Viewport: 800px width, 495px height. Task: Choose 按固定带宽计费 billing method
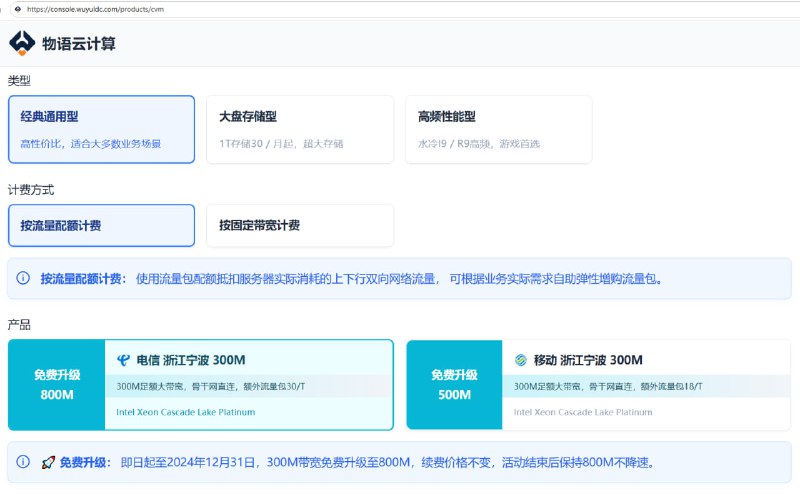tap(300, 226)
